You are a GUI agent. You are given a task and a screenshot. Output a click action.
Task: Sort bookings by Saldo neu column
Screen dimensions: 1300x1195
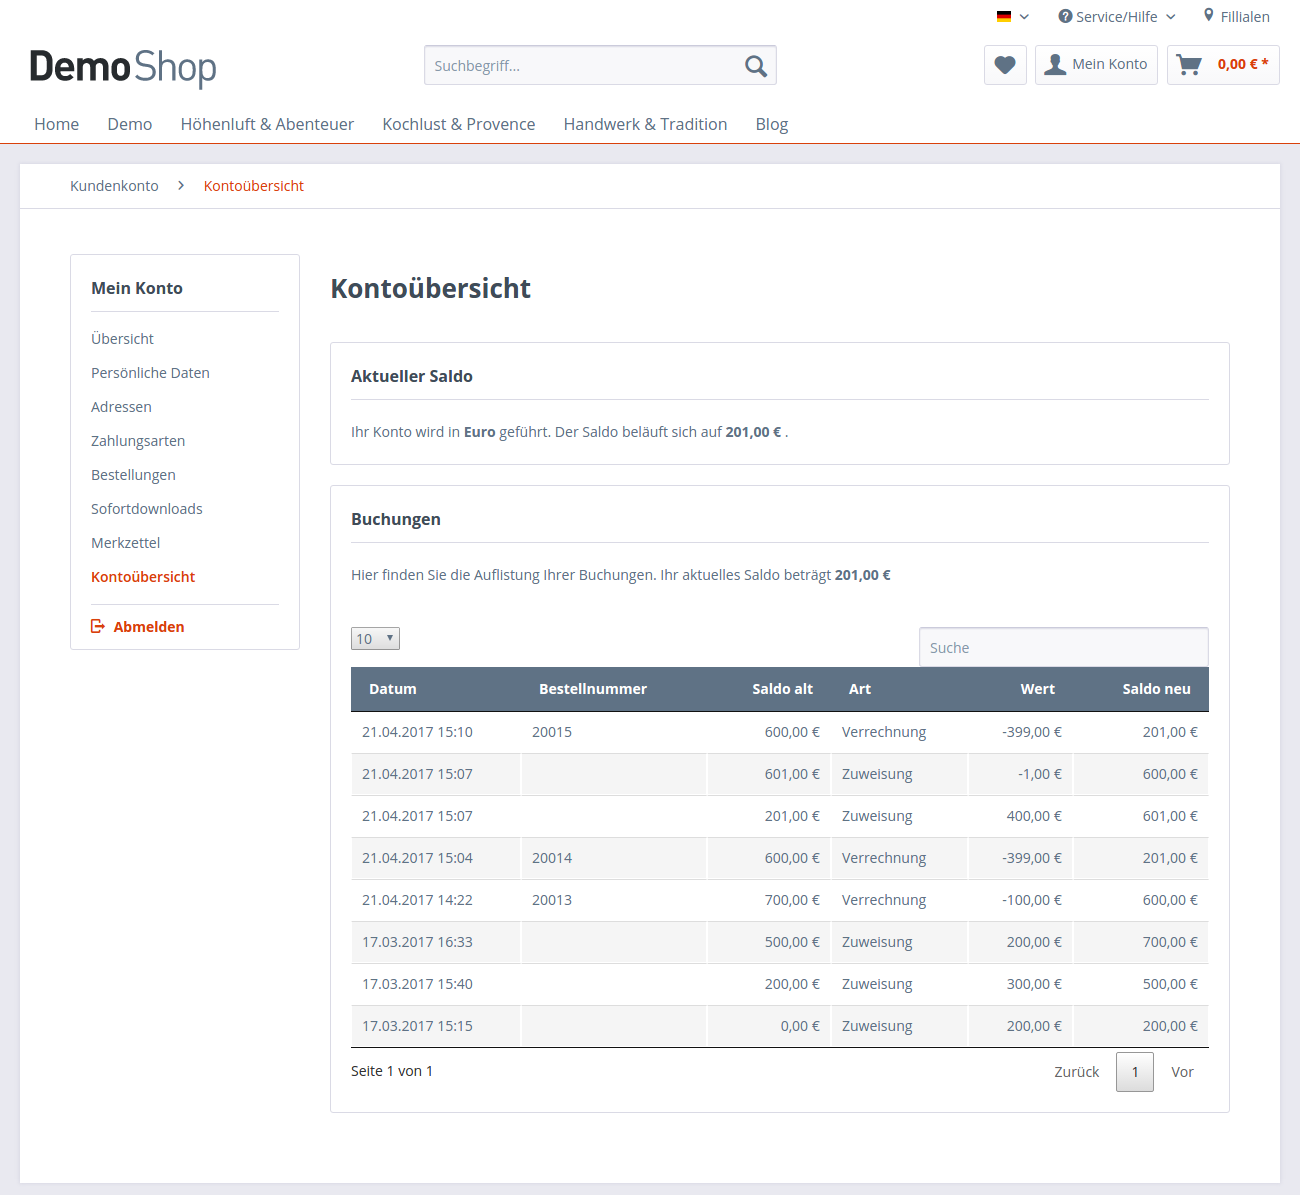(1156, 689)
